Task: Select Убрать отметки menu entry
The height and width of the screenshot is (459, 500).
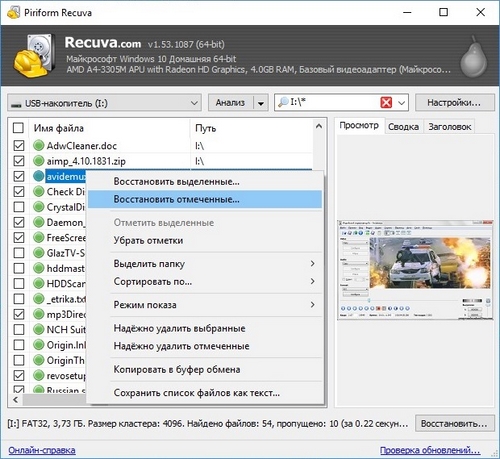Action: pyautogui.click(x=205, y=240)
